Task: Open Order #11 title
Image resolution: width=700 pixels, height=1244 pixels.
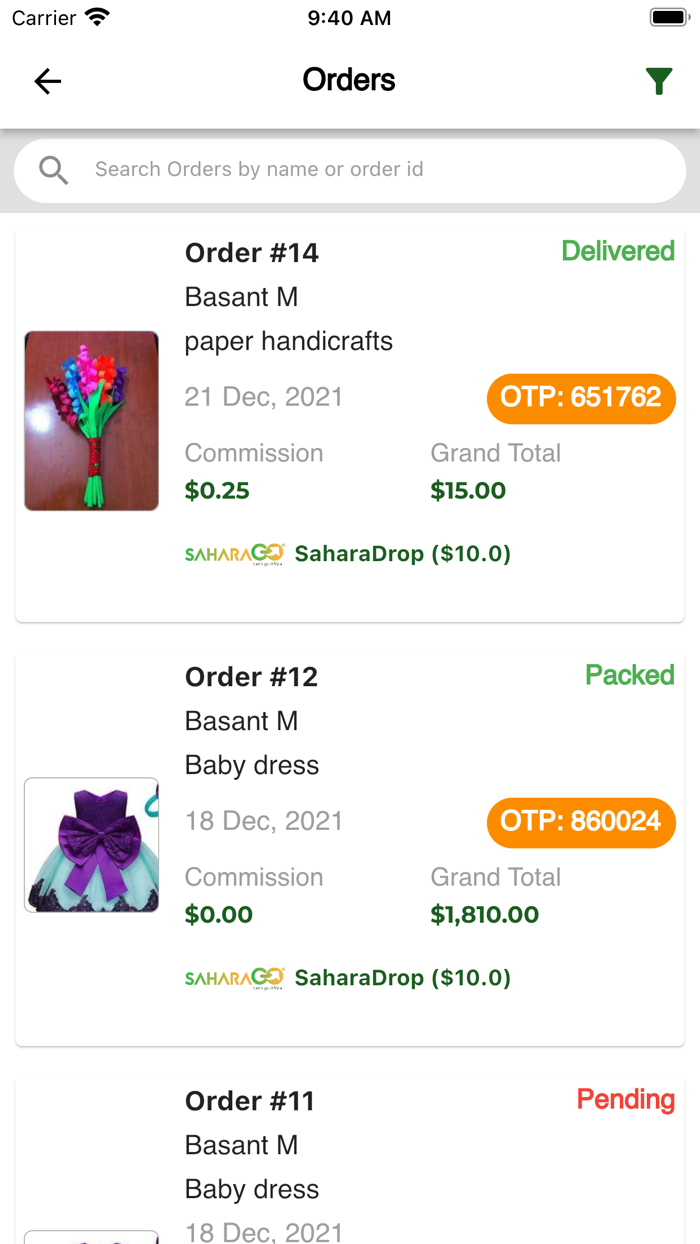Action: click(x=250, y=1101)
